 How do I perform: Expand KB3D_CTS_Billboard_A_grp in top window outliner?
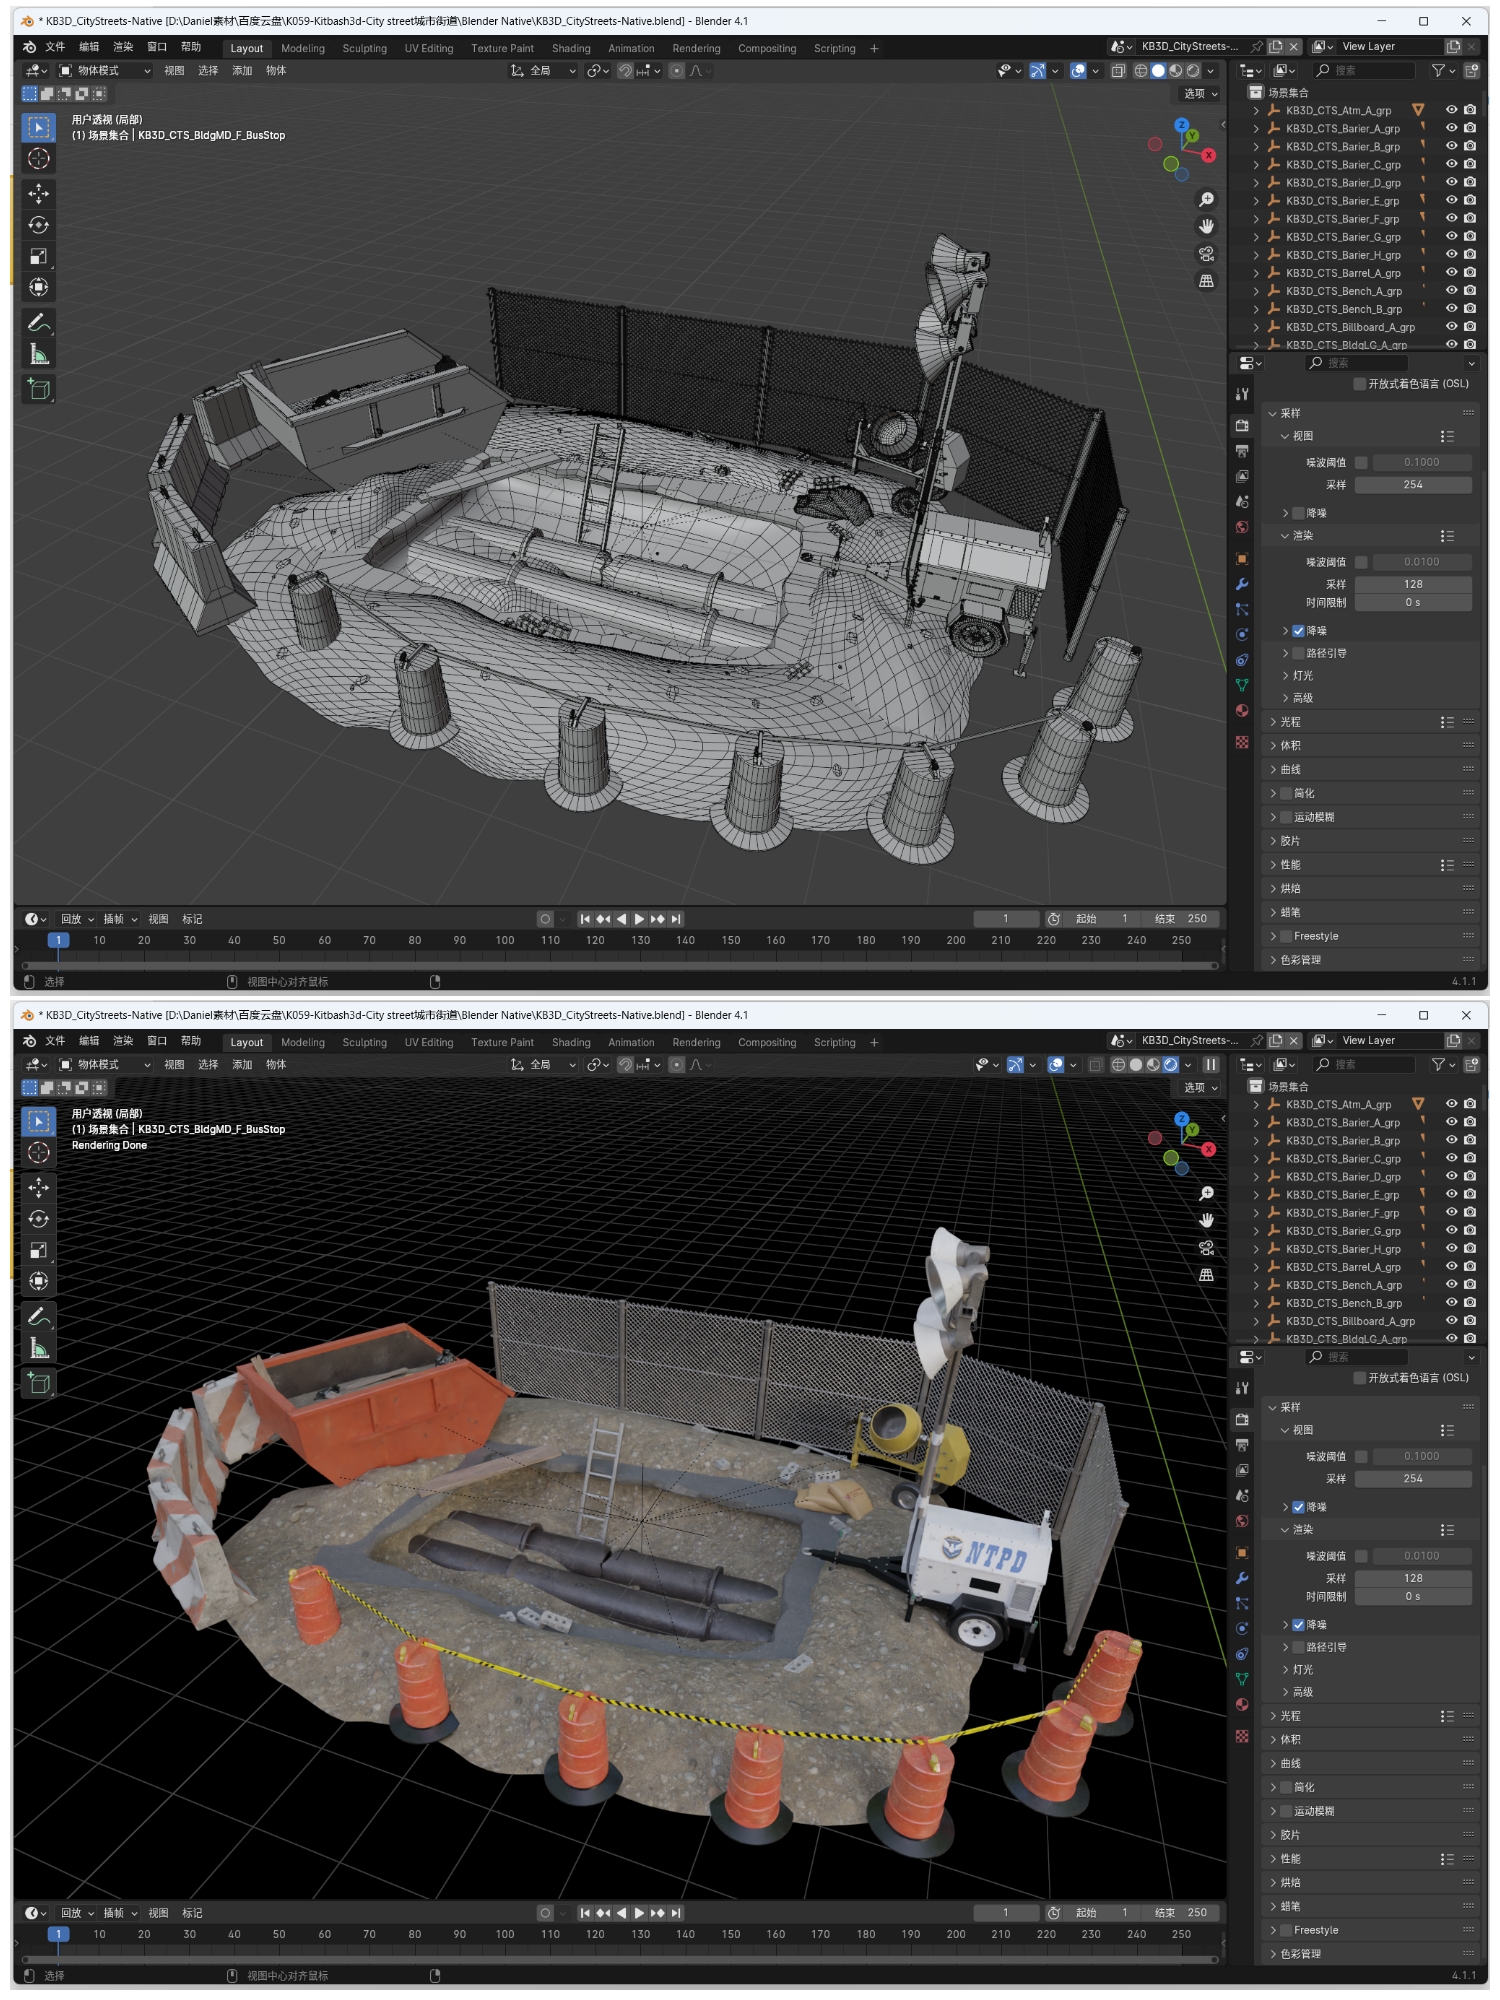[x=1256, y=327]
